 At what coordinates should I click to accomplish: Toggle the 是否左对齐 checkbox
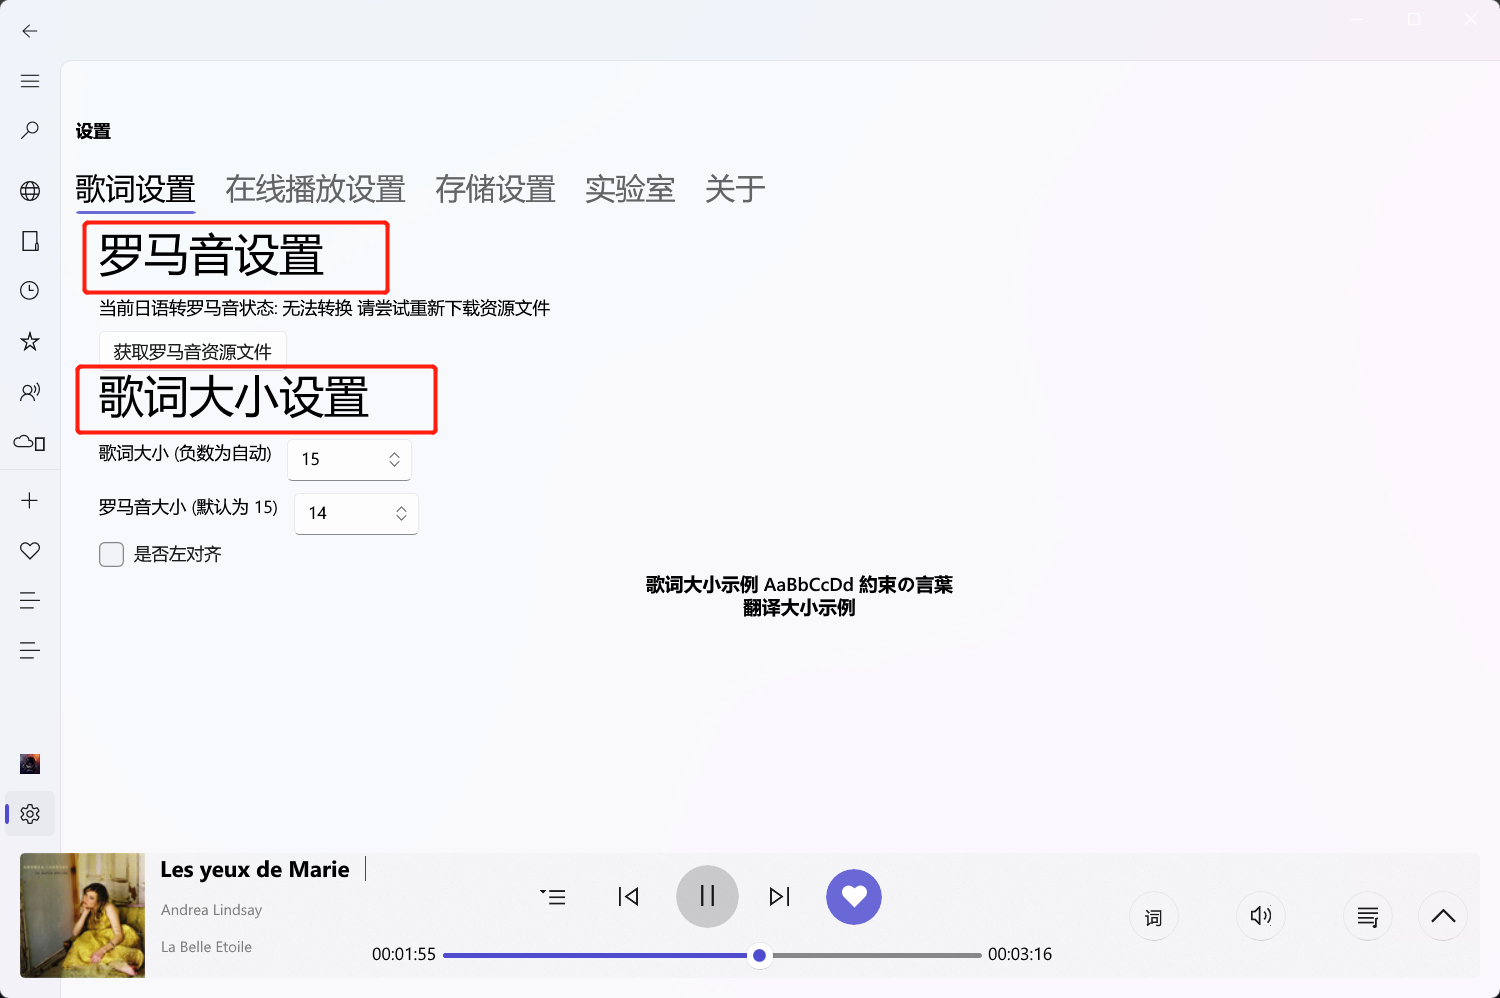[111, 554]
